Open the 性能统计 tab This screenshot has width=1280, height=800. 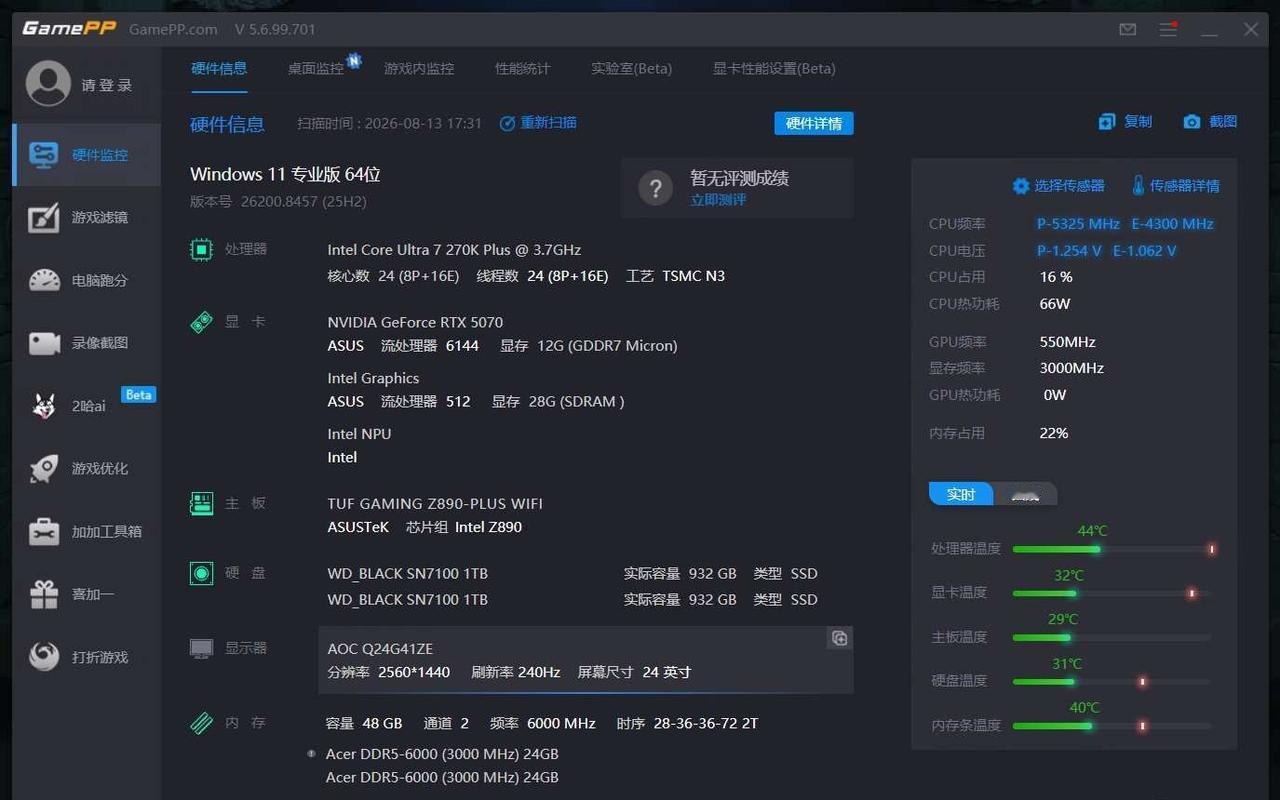522,69
